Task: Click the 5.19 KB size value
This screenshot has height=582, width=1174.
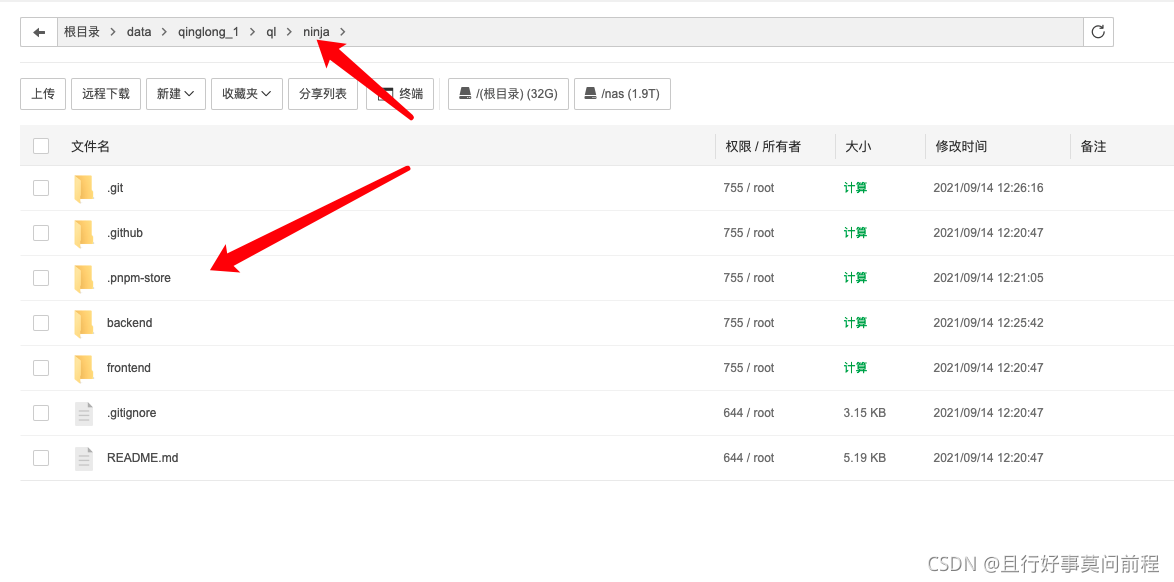Action: [x=865, y=458]
